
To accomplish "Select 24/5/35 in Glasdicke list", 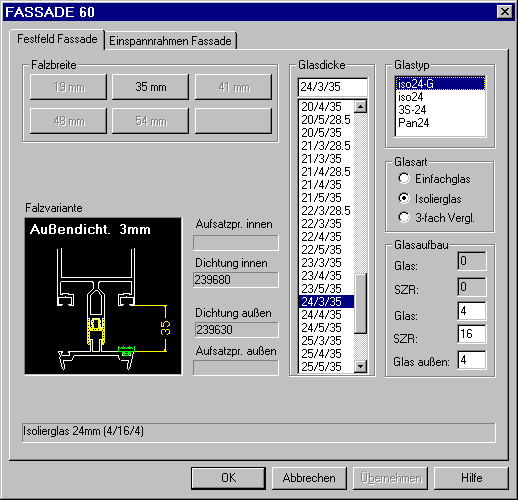I will coord(326,328).
